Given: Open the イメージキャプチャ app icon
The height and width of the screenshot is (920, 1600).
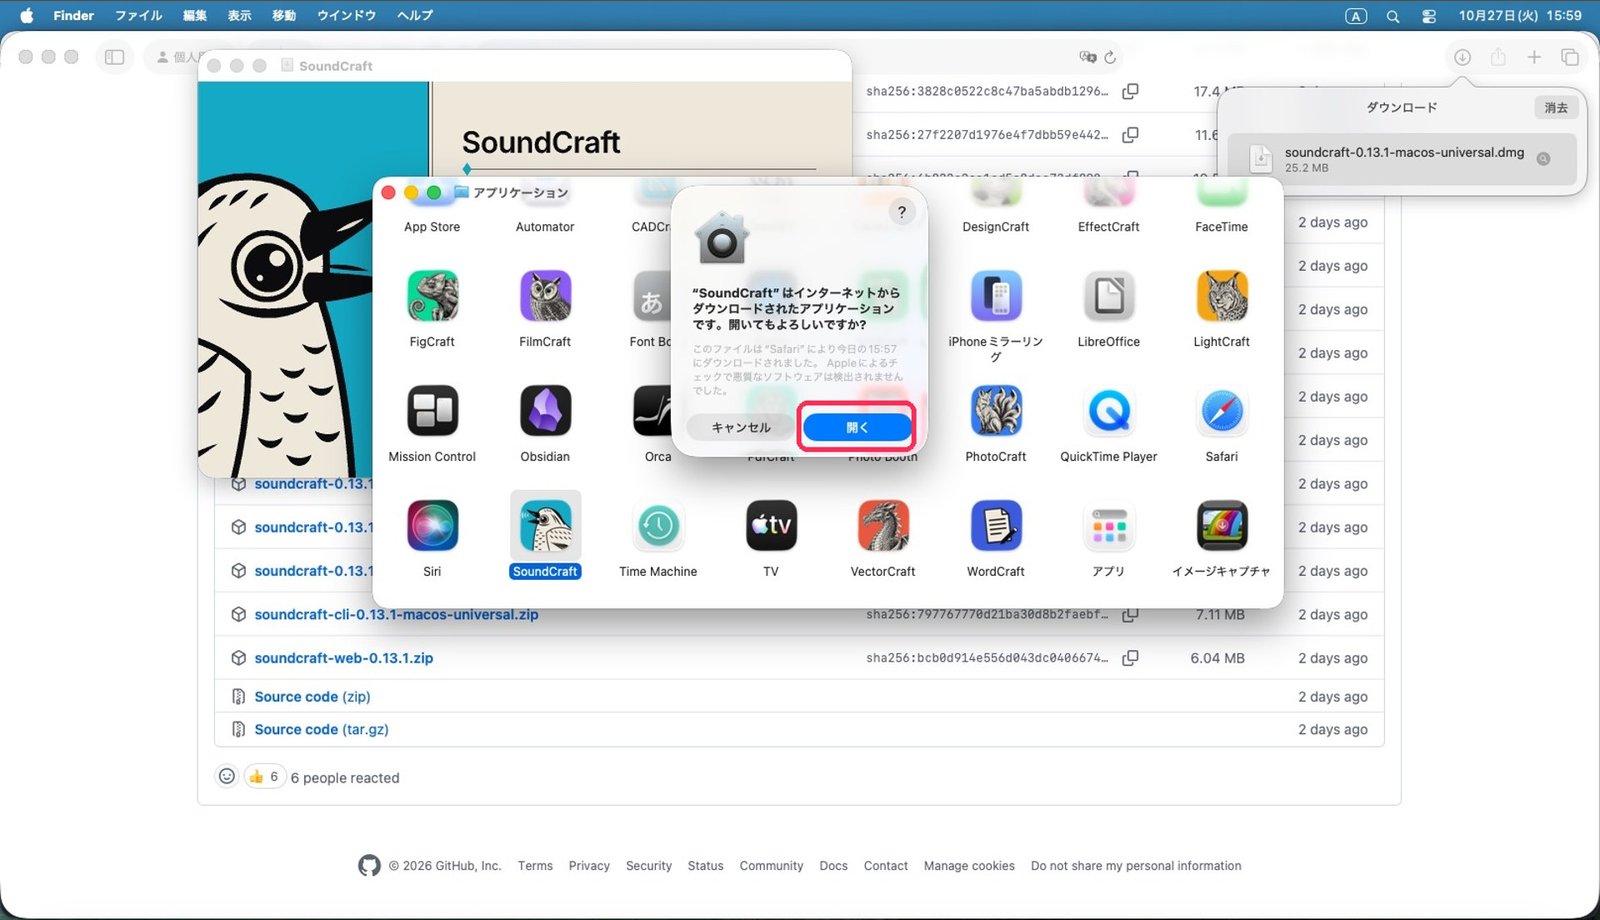Looking at the screenshot, I should point(1222,526).
